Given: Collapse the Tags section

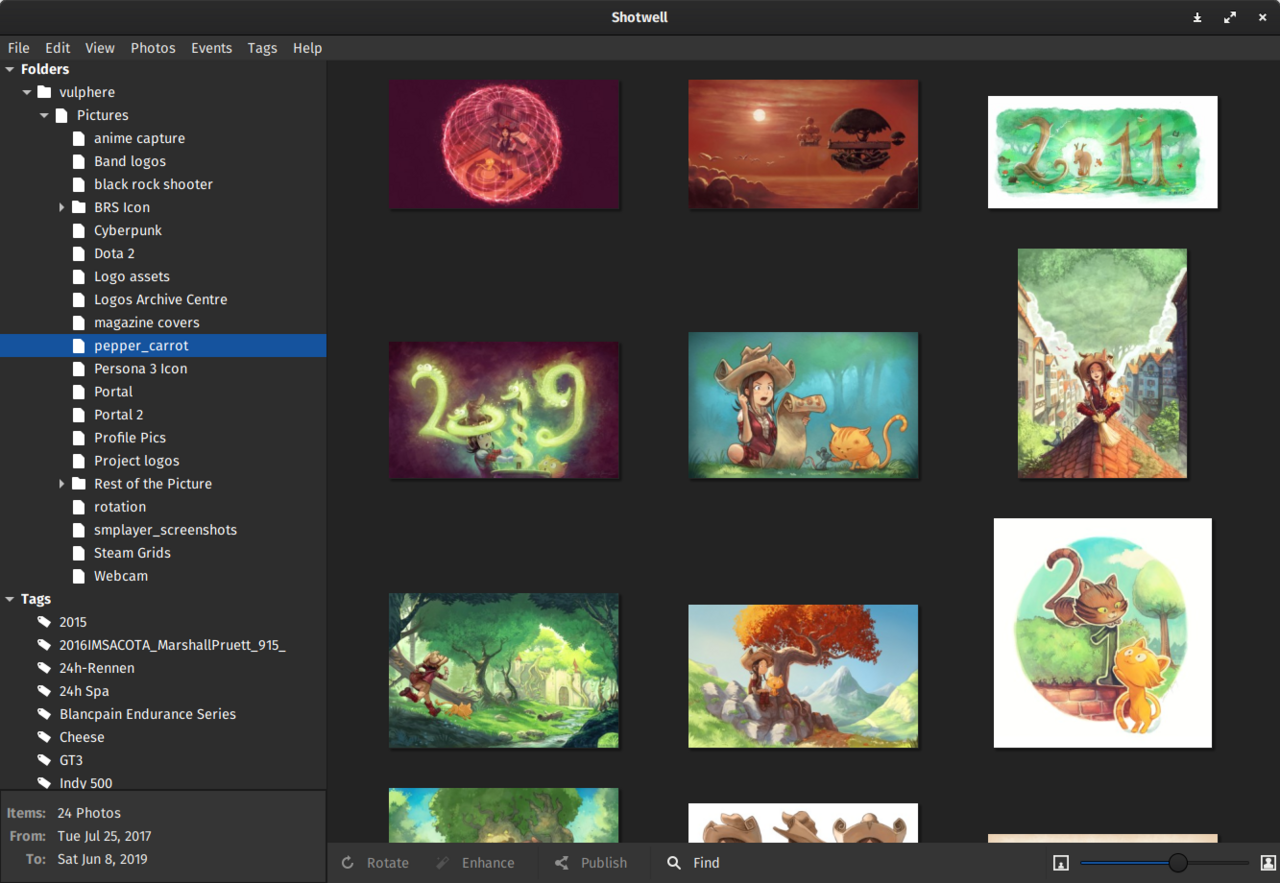Looking at the screenshot, I should coord(10,599).
